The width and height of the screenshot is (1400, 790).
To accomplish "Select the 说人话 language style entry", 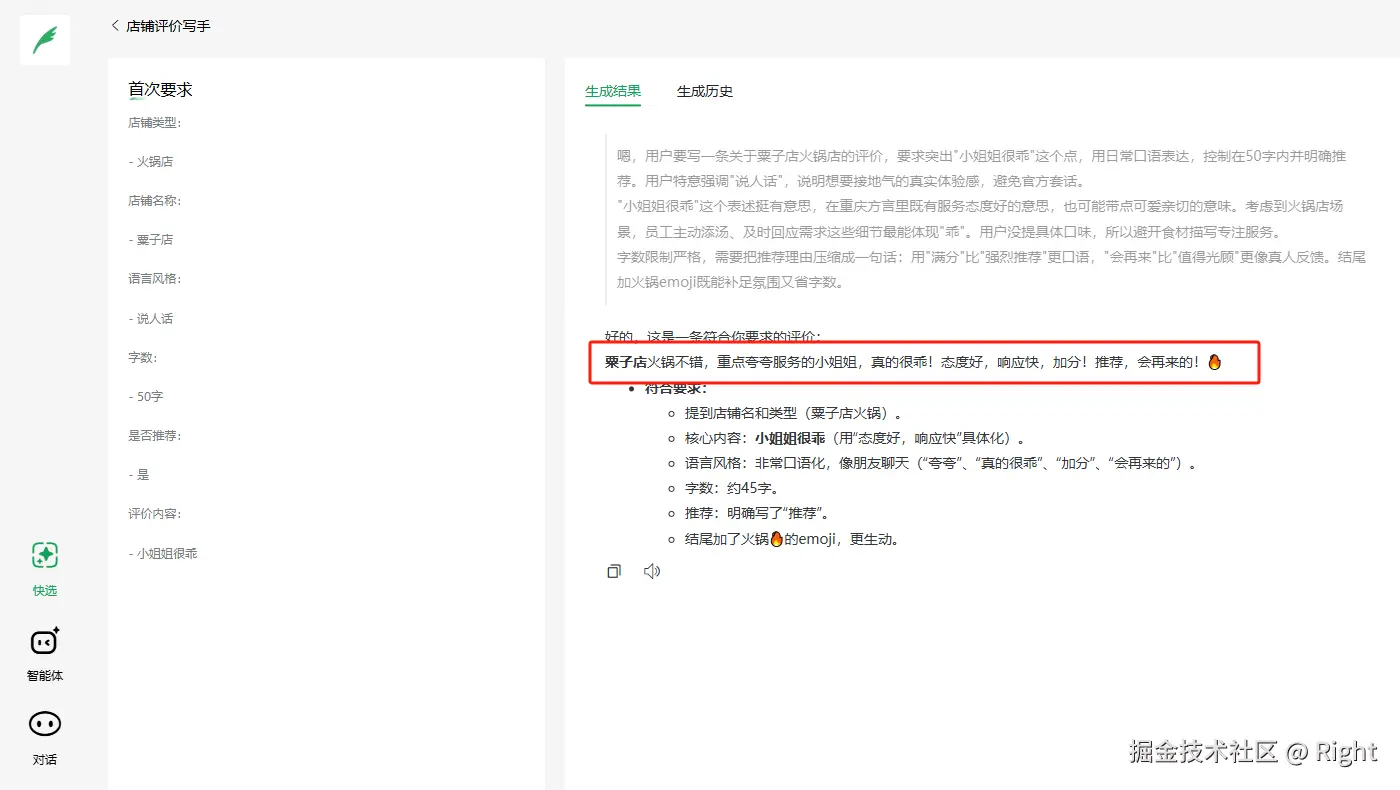I will (x=151, y=317).
